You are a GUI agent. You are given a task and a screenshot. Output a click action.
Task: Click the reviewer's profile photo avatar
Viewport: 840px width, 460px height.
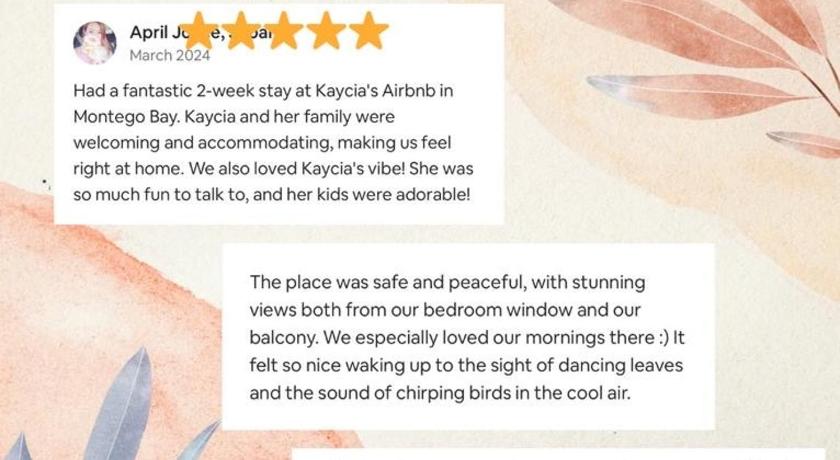(95, 43)
